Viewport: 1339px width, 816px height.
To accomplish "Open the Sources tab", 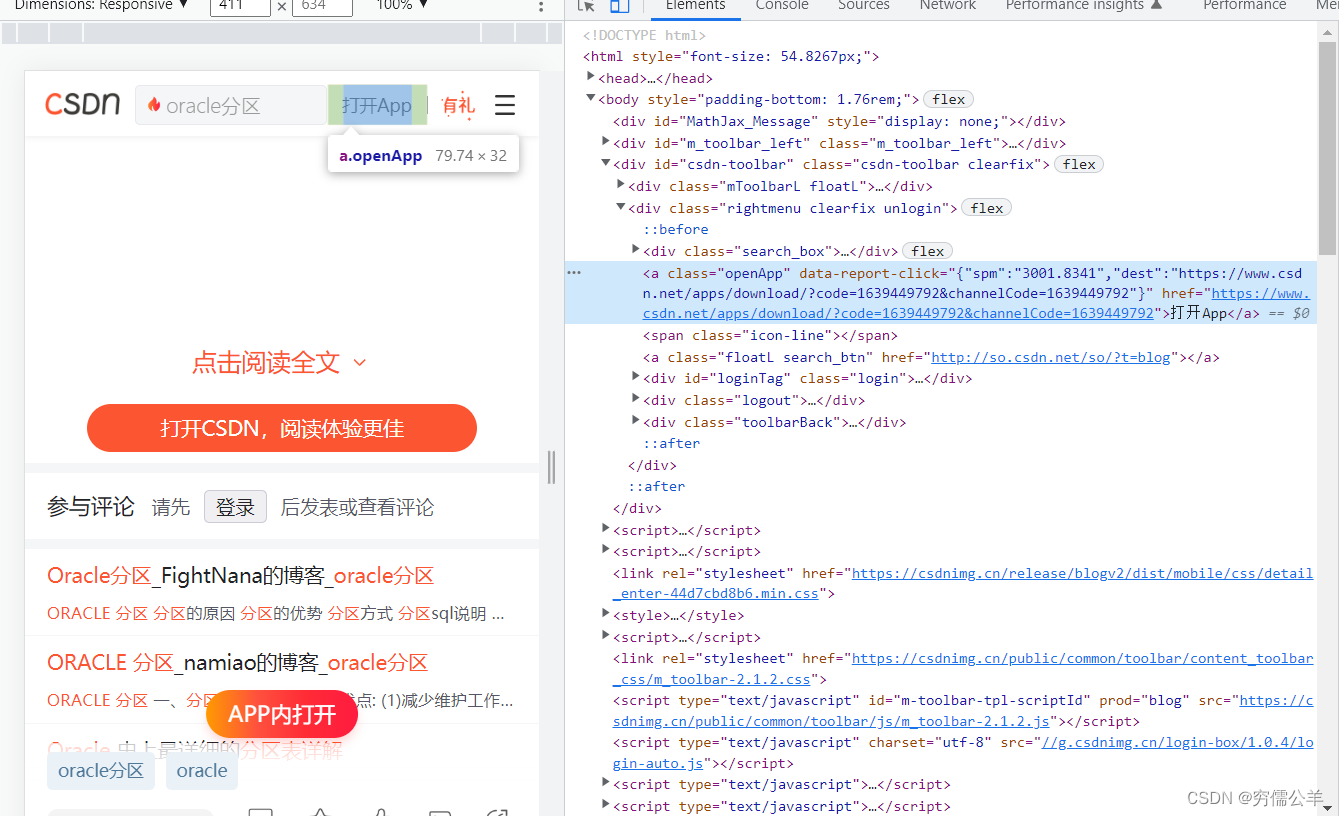I will [x=864, y=6].
